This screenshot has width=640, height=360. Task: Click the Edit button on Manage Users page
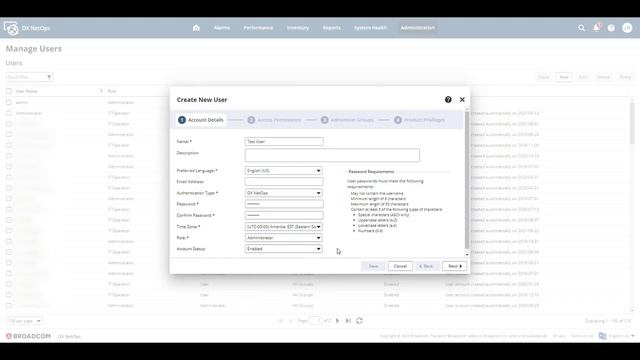pyautogui.click(x=582, y=77)
